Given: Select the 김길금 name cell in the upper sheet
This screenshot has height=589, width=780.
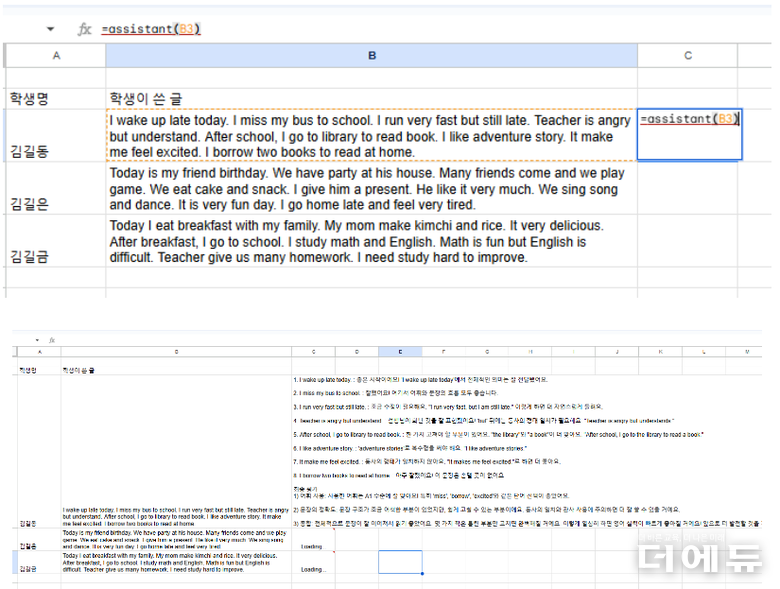Looking at the screenshot, I should (56, 241).
